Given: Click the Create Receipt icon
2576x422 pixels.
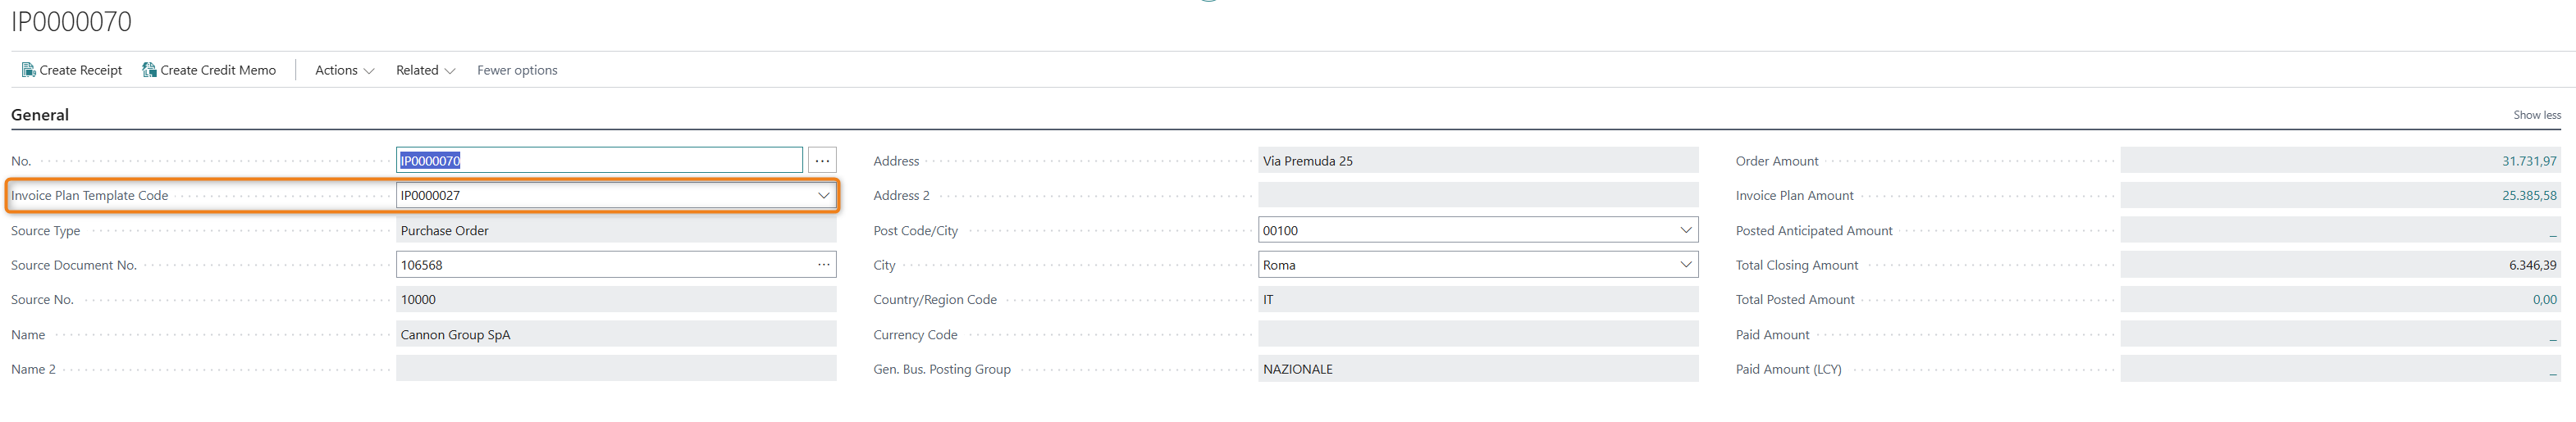Looking at the screenshot, I should pos(29,70).
